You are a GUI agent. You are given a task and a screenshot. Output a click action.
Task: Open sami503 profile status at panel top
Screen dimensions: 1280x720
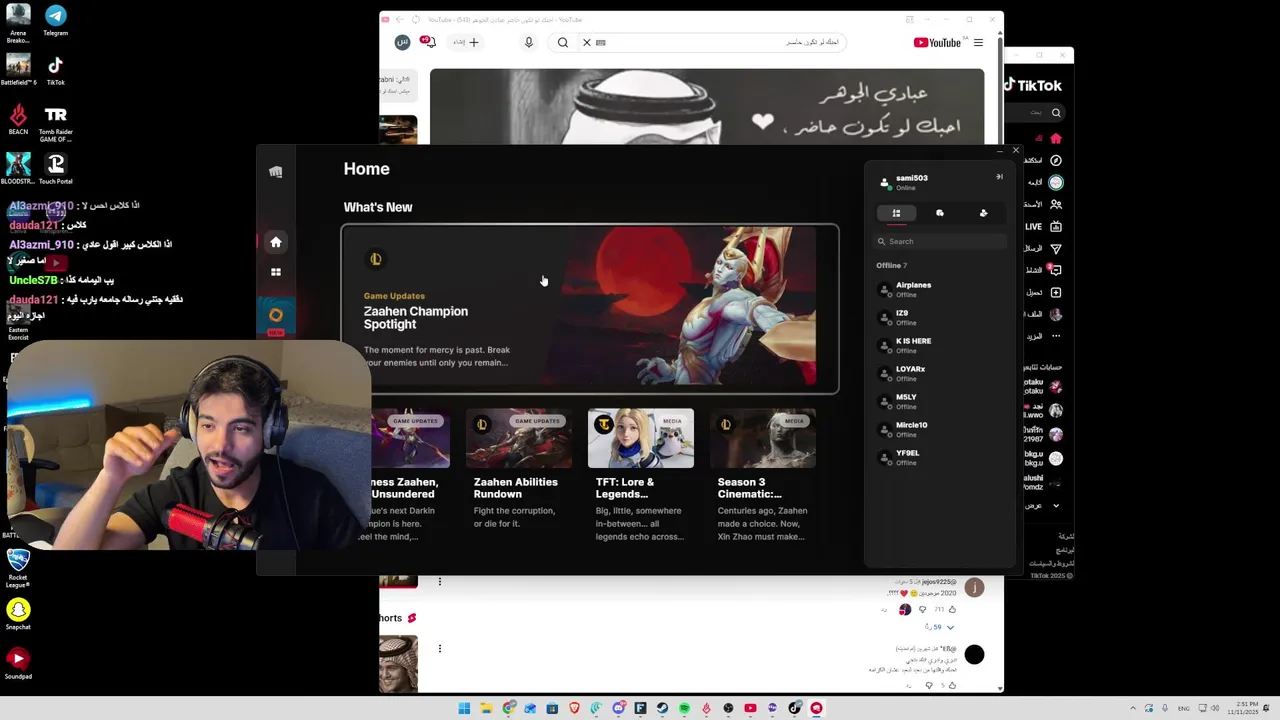tap(905, 182)
